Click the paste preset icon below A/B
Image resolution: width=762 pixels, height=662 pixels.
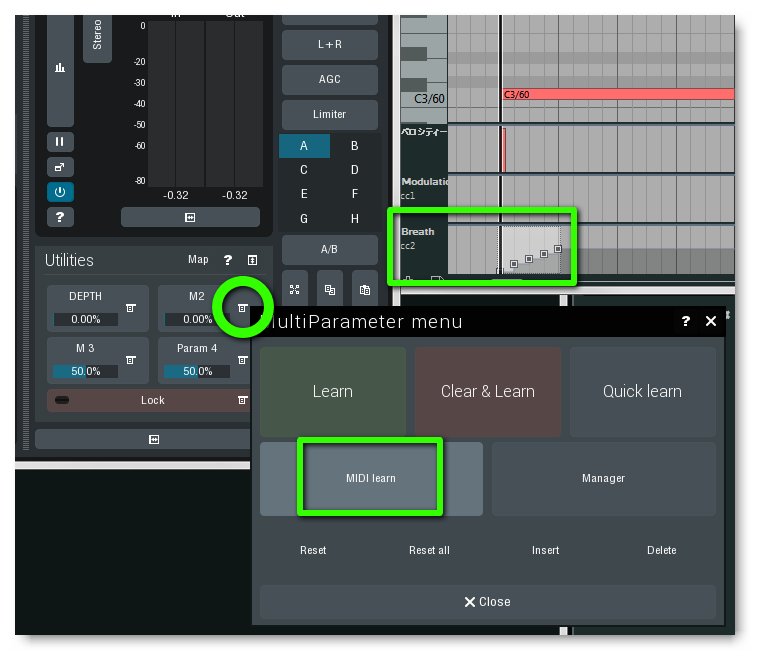[364, 290]
